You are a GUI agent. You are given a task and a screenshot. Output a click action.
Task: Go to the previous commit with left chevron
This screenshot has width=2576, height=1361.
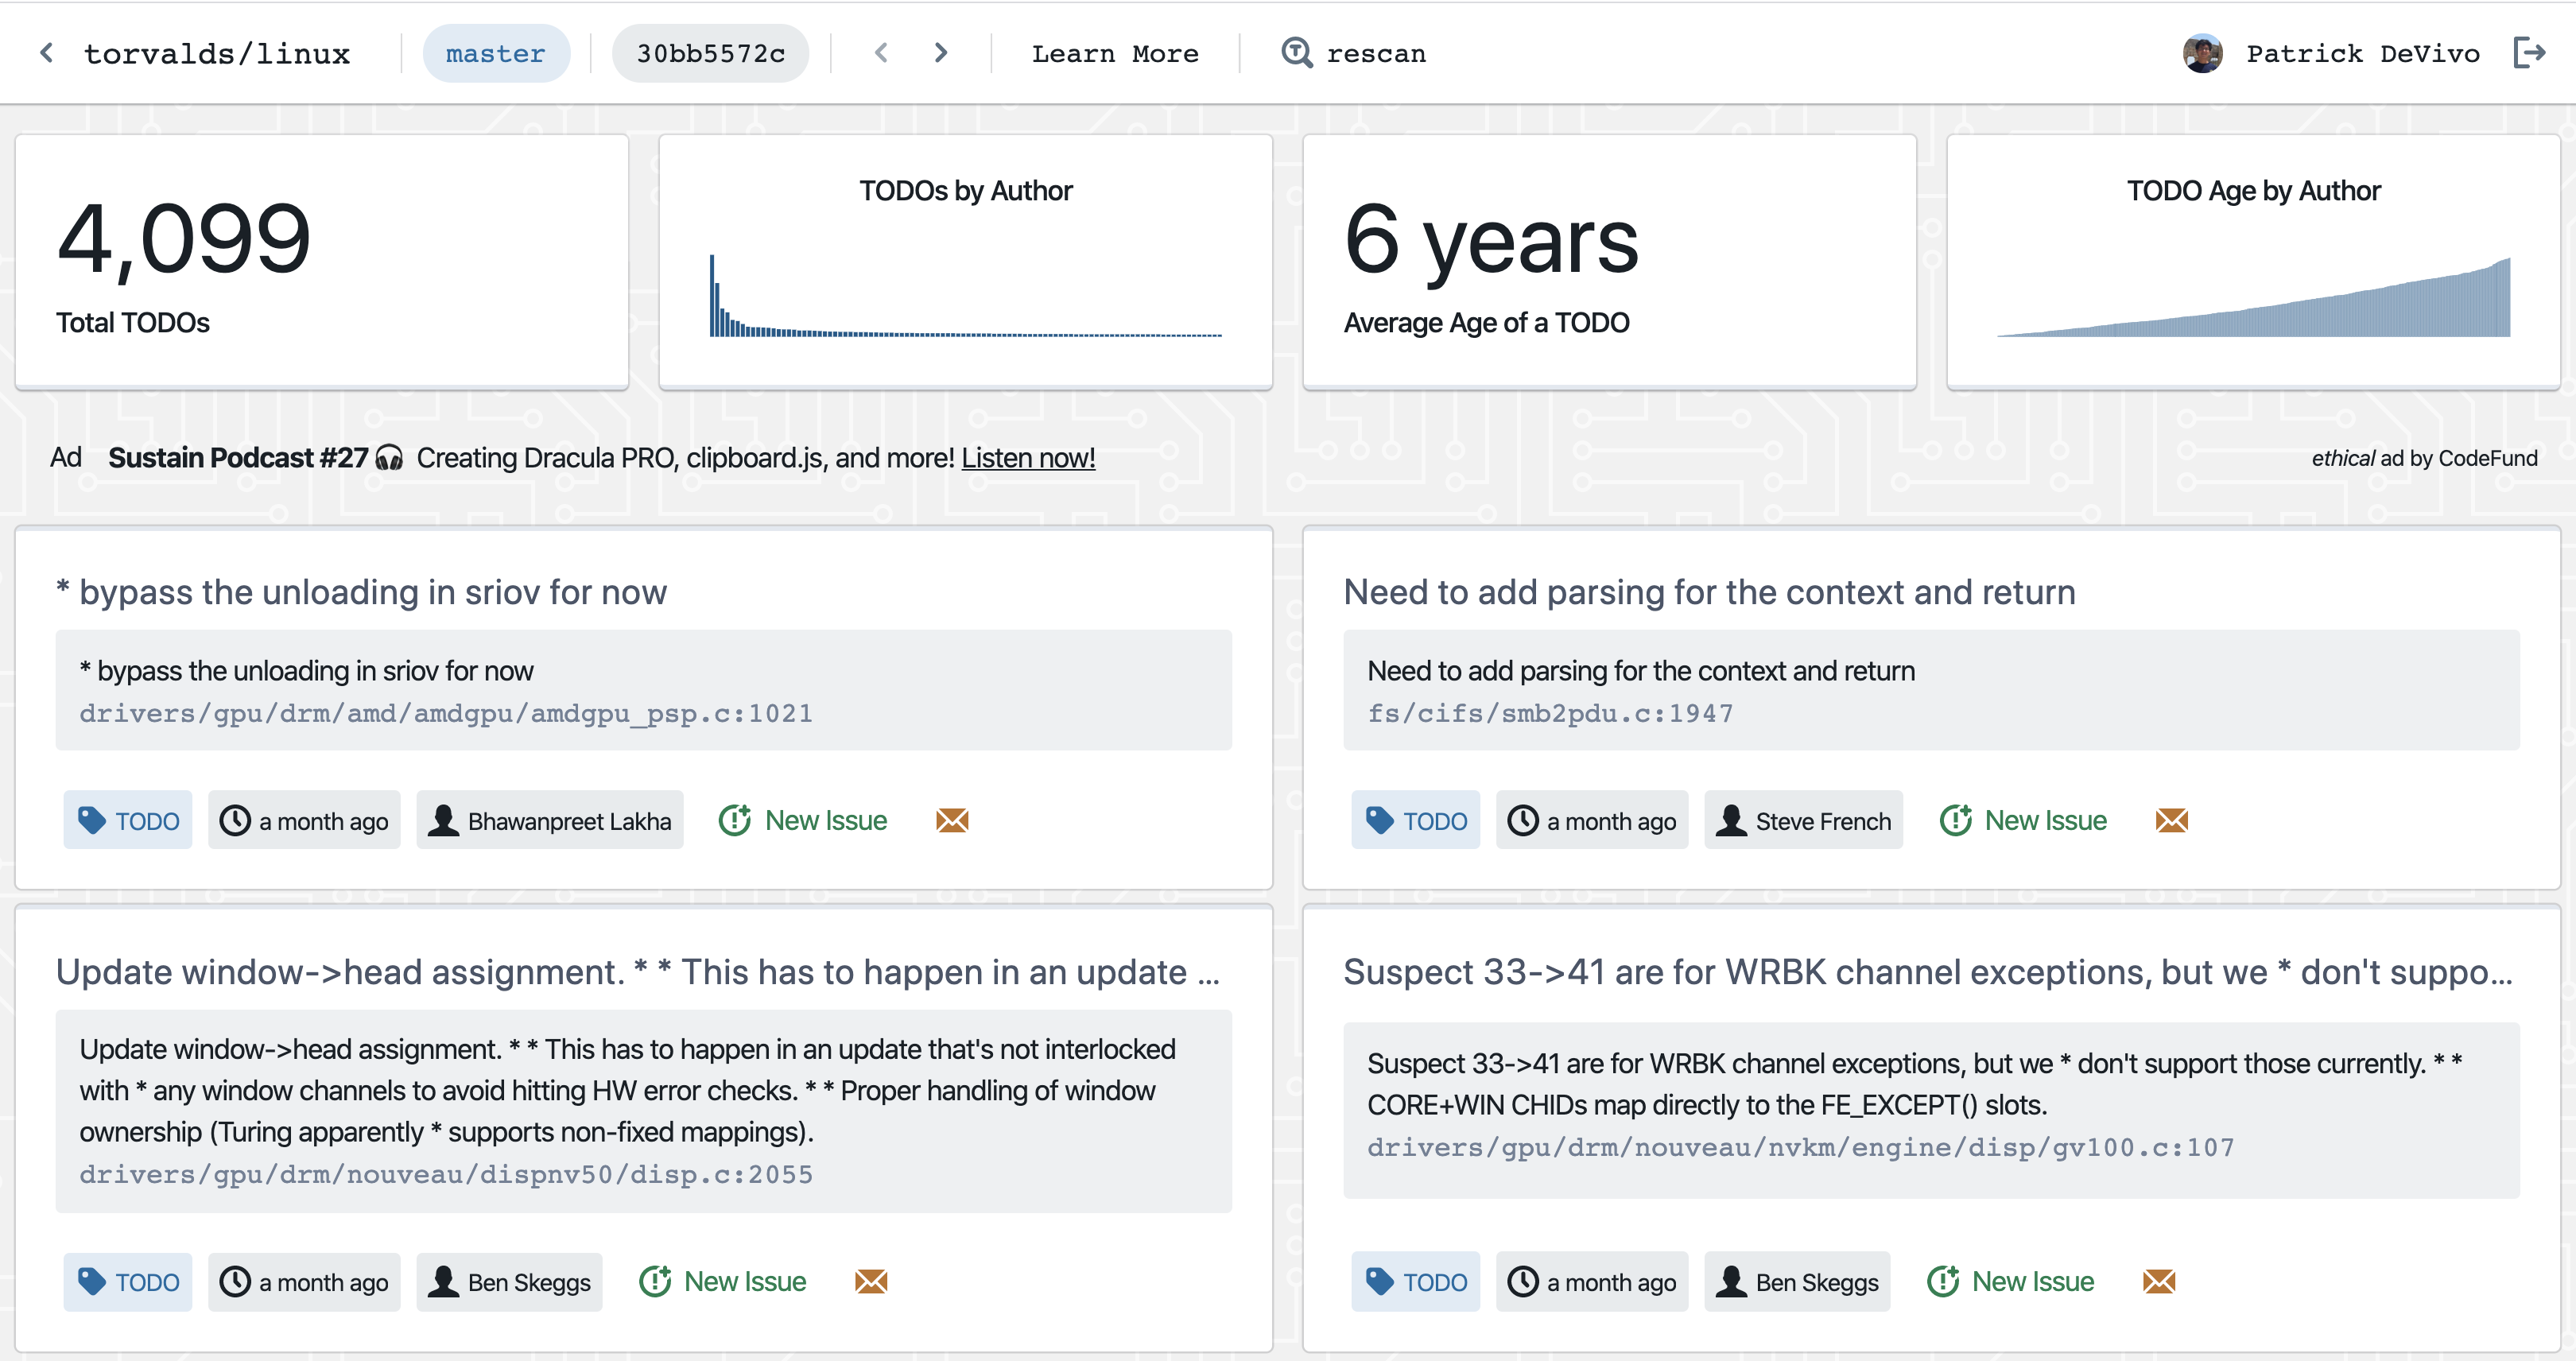tap(881, 53)
